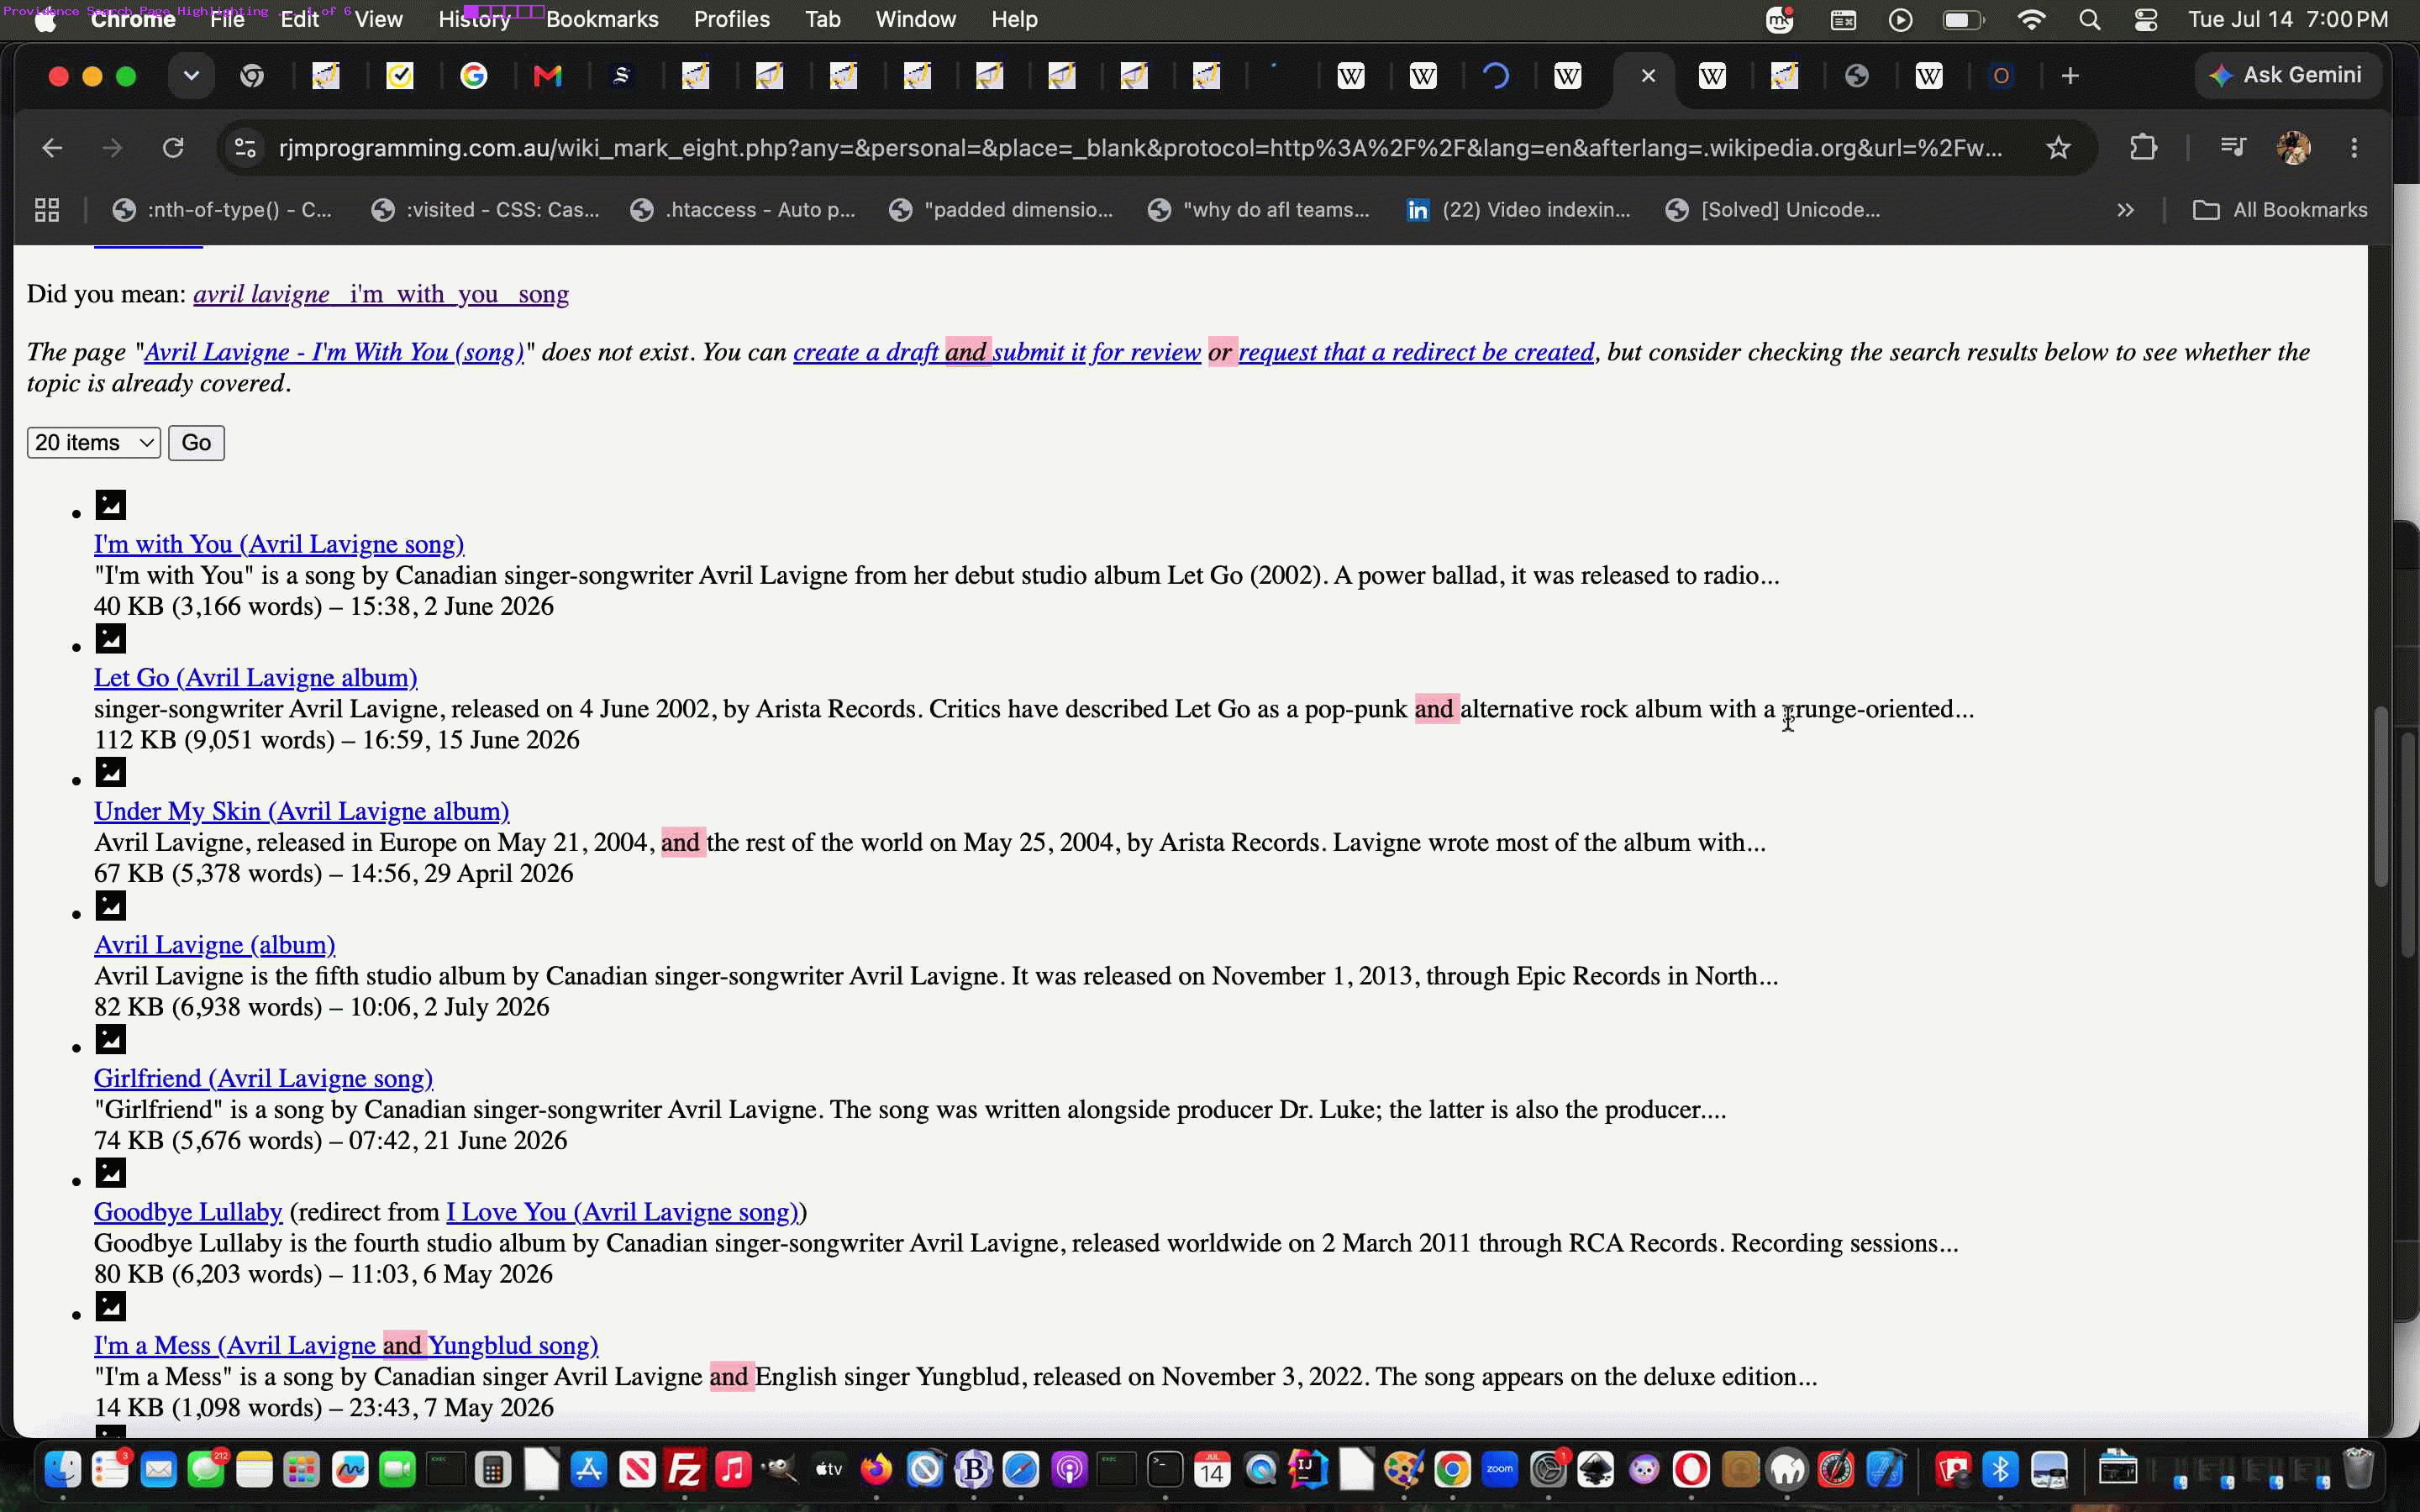
Task: Open Girlfriend (Avril Lavigne song) link
Action: coord(264,1078)
